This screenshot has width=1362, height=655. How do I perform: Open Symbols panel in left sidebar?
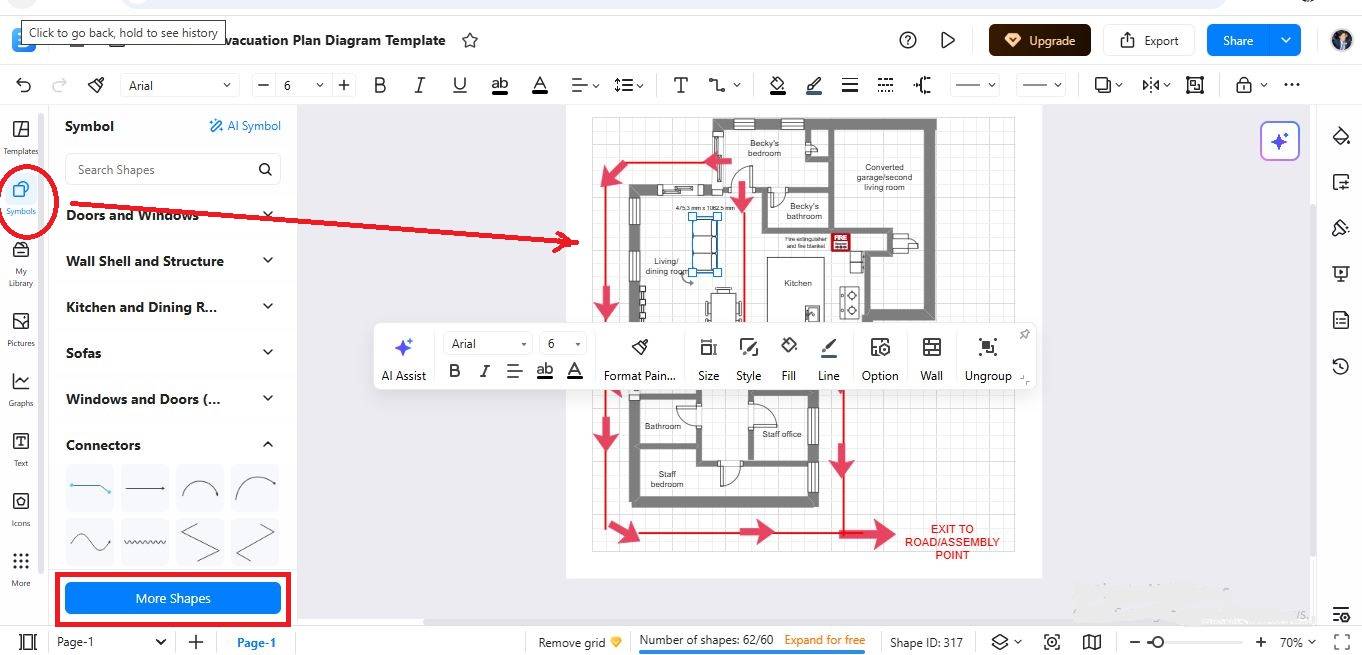click(20, 197)
